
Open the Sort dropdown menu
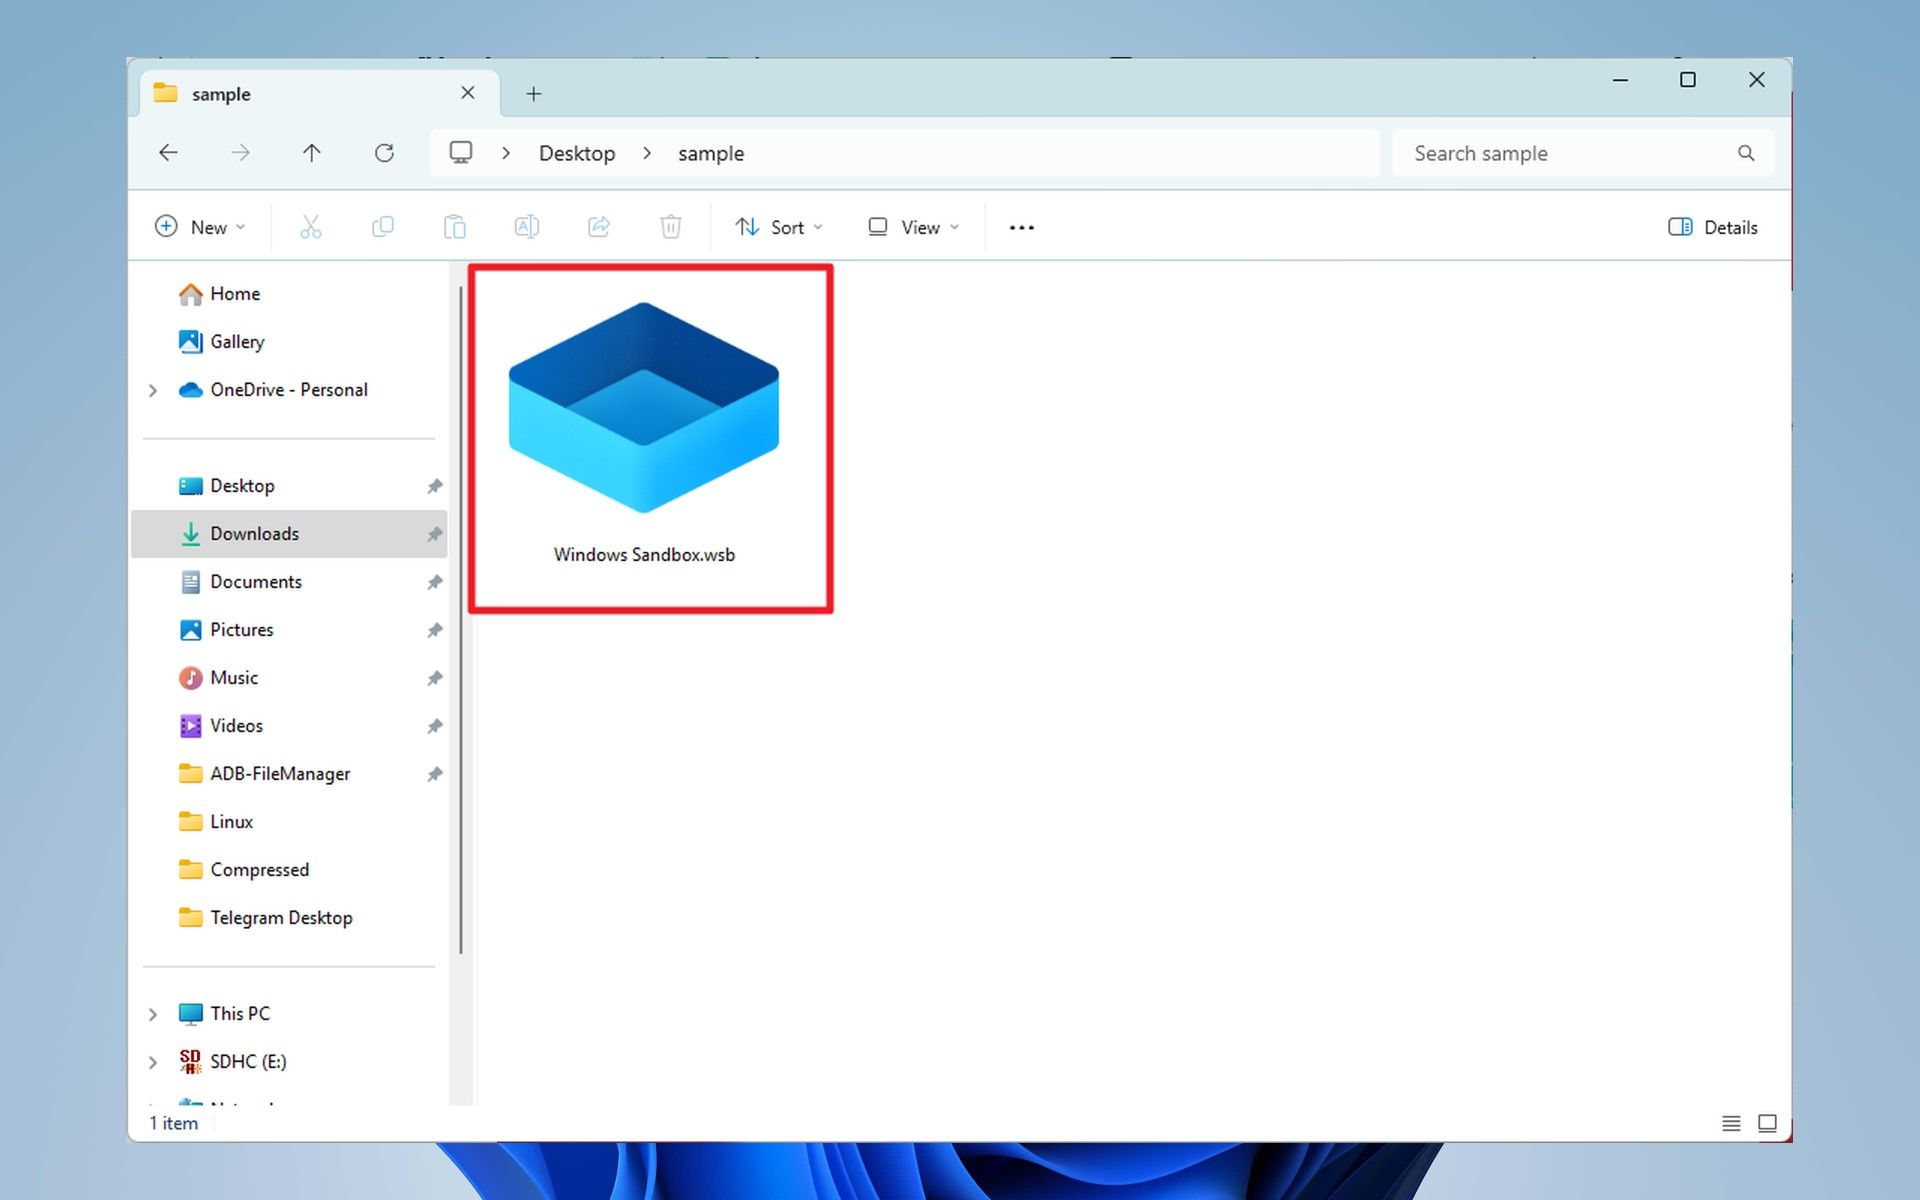(x=779, y=227)
